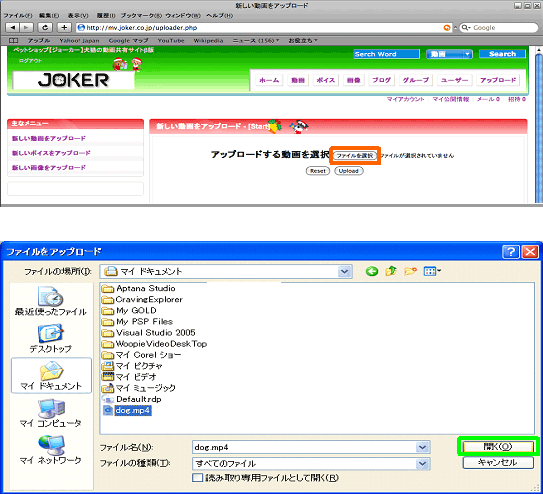This screenshot has height=494, width=543.
Task: Open the お役立ち bookmarks folder dropdown
Action: tap(303, 41)
